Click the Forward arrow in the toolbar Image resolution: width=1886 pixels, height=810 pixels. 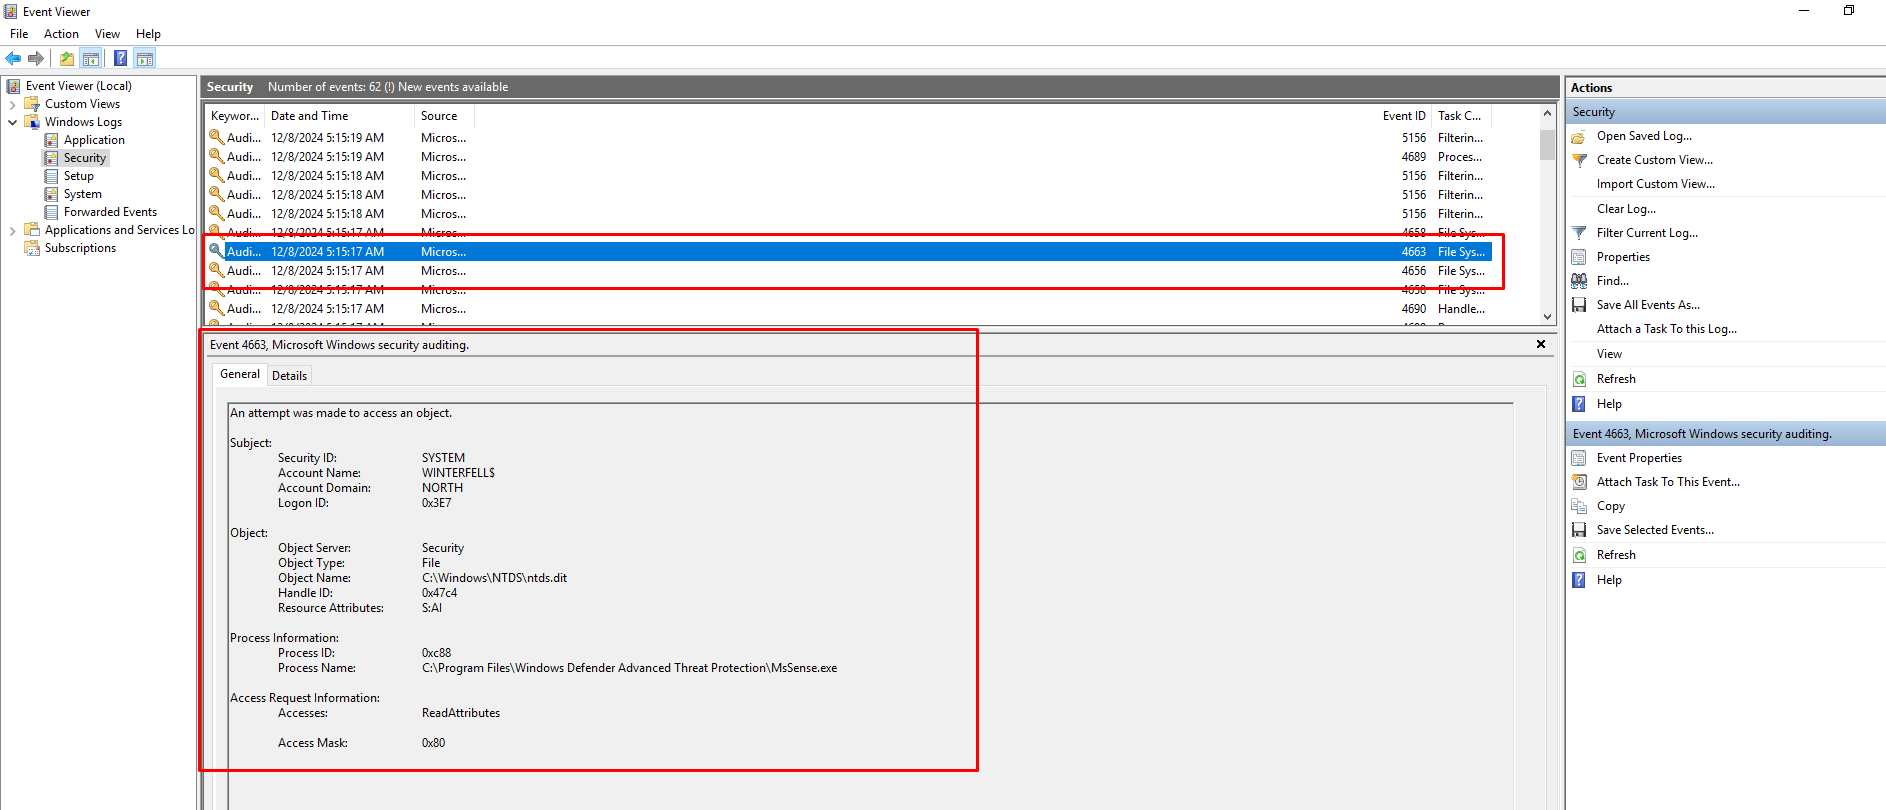[x=36, y=58]
